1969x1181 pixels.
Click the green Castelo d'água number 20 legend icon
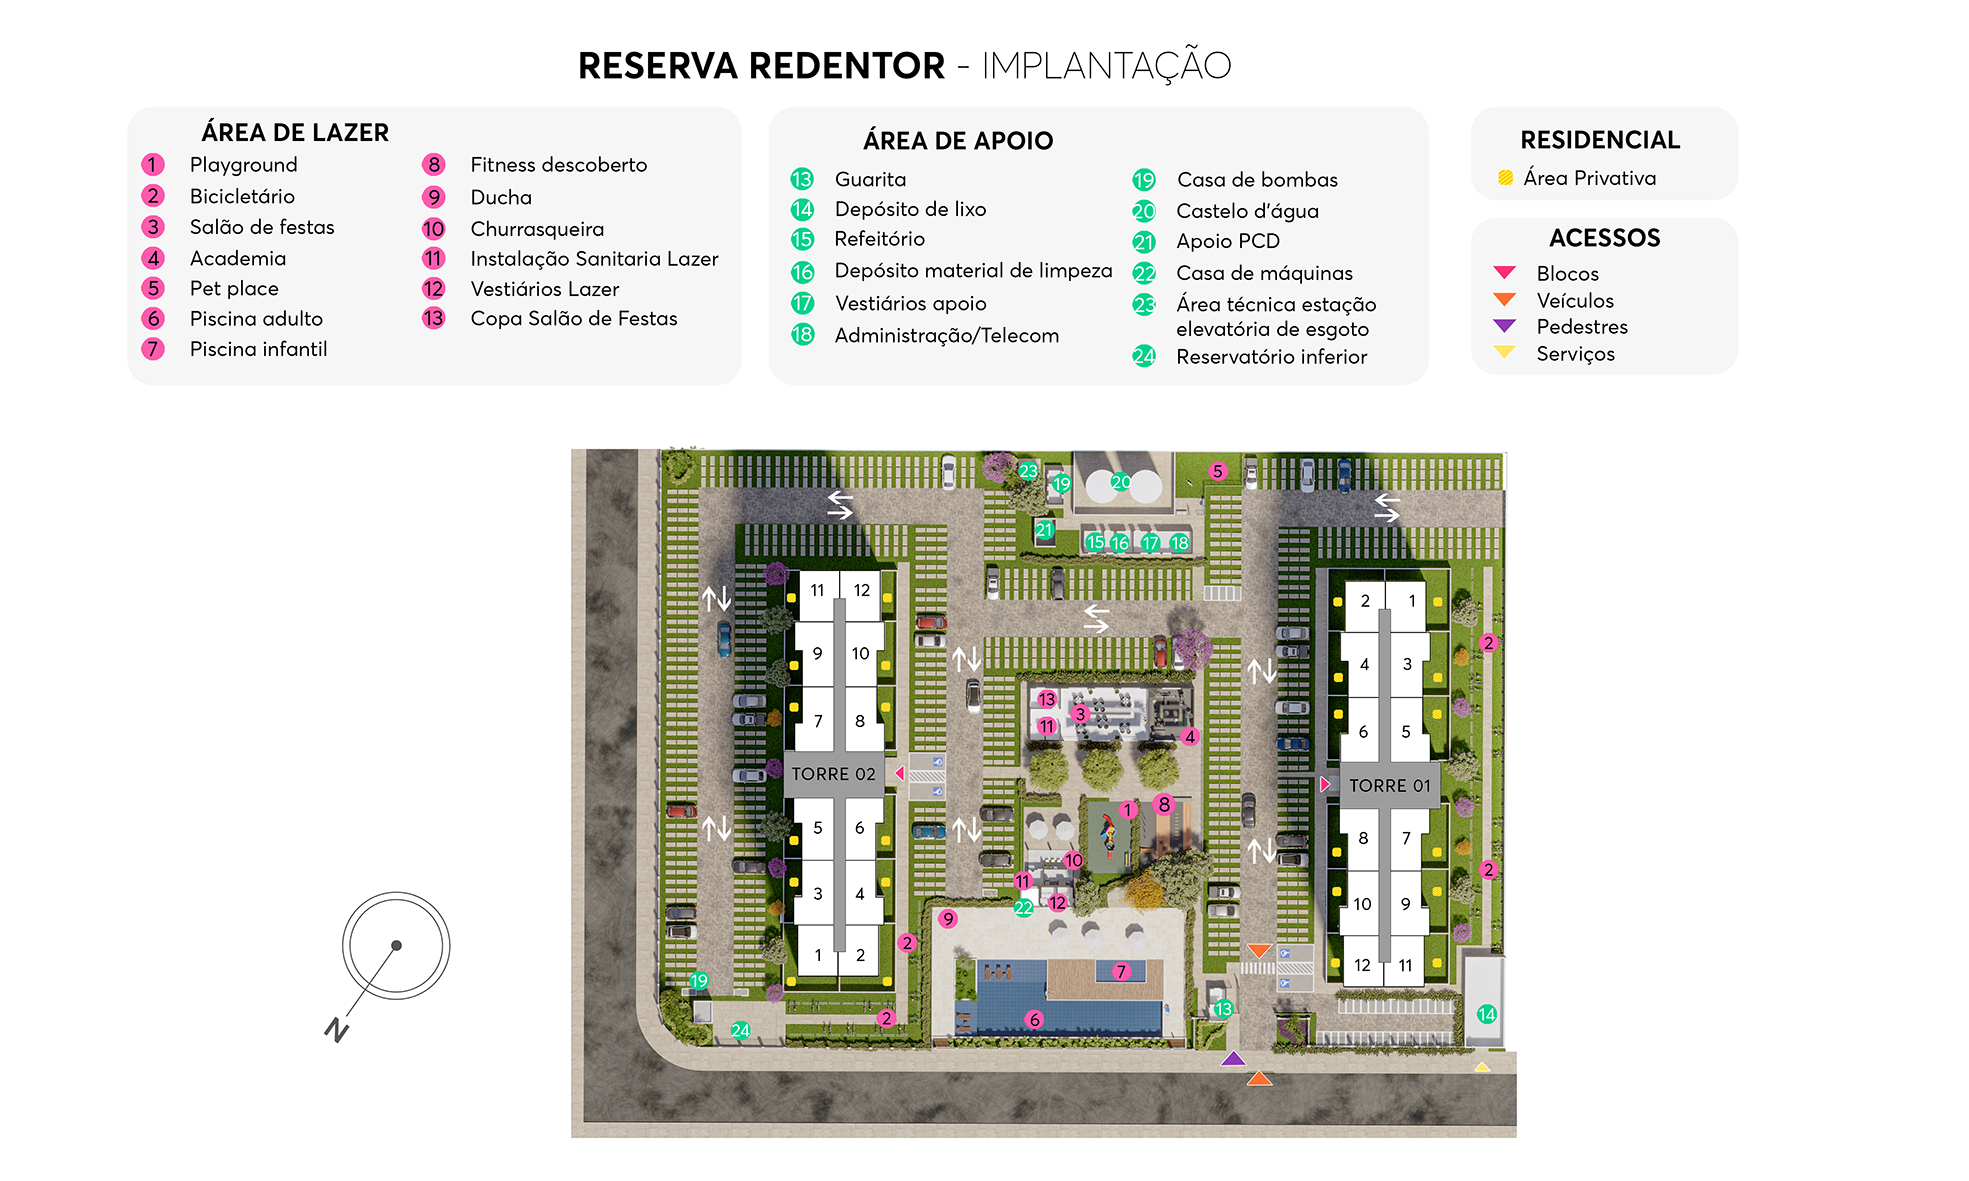point(1144,212)
